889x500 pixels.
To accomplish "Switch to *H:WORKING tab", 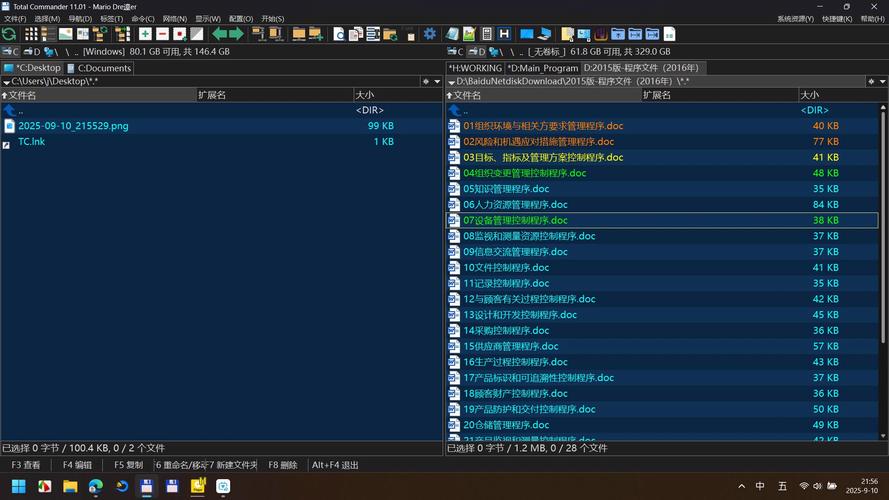I will [x=475, y=68].
